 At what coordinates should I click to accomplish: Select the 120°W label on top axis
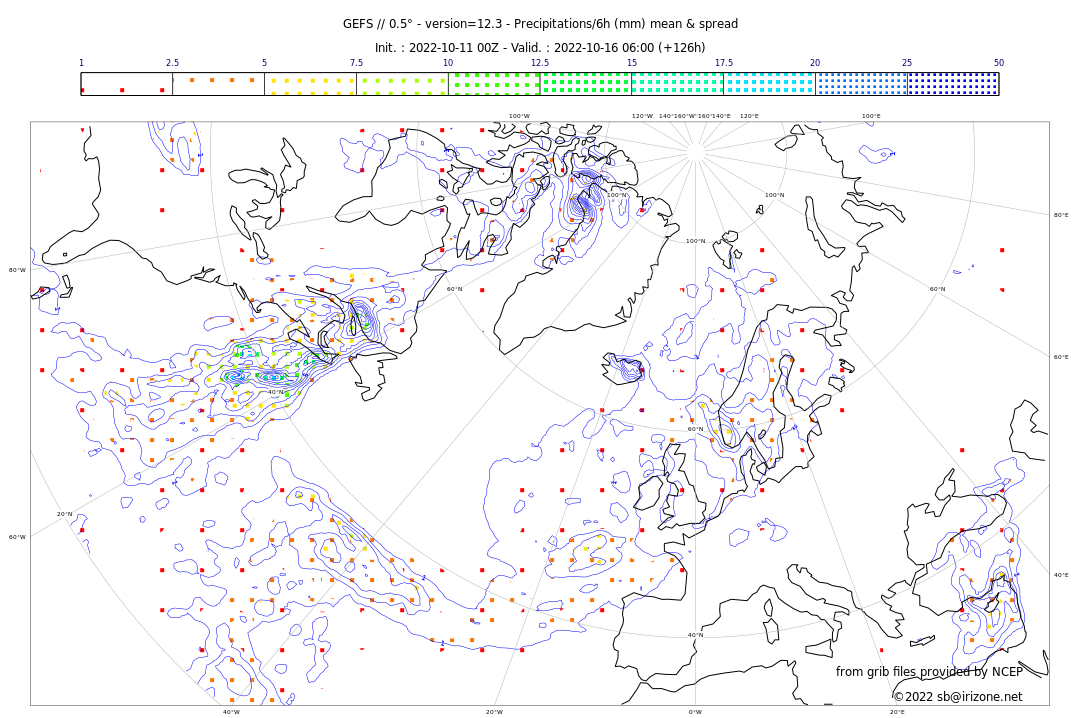(x=643, y=116)
